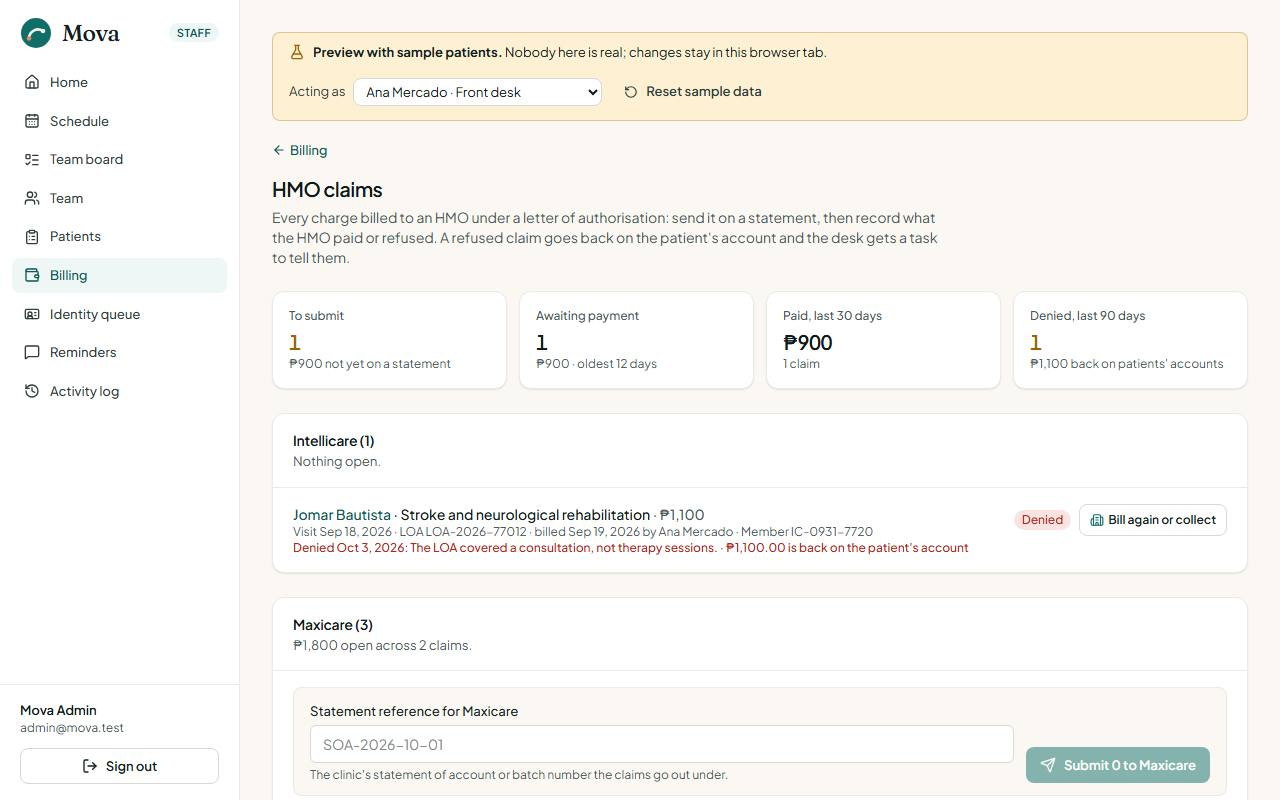Click the Reminders speech bubble icon

click(32, 352)
